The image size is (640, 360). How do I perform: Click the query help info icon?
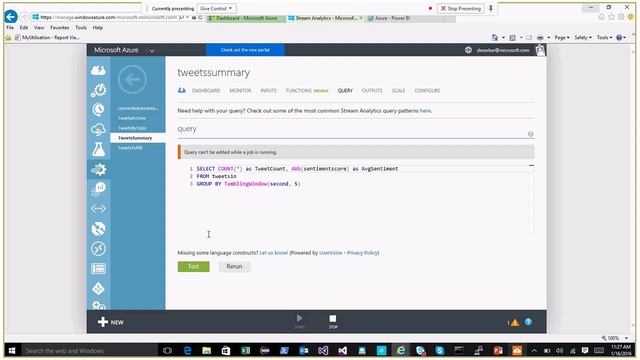point(530,134)
